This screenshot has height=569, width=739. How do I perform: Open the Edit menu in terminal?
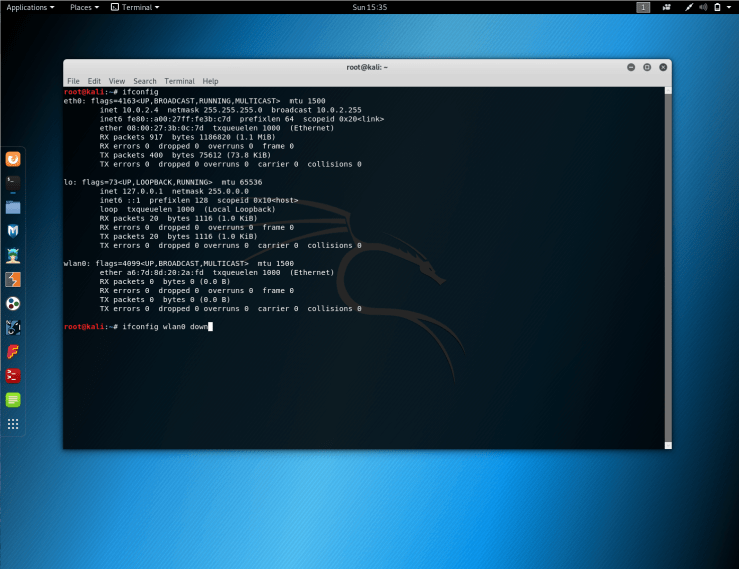[94, 81]
